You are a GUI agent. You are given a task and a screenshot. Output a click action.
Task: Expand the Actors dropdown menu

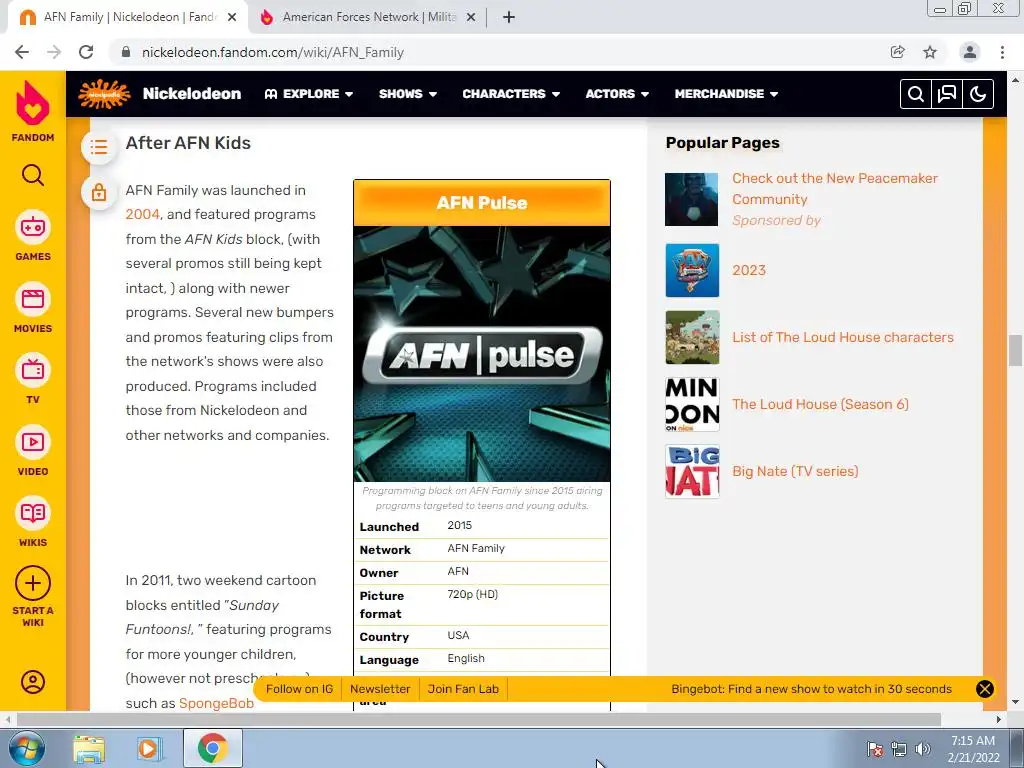click(x=617, y=94)
